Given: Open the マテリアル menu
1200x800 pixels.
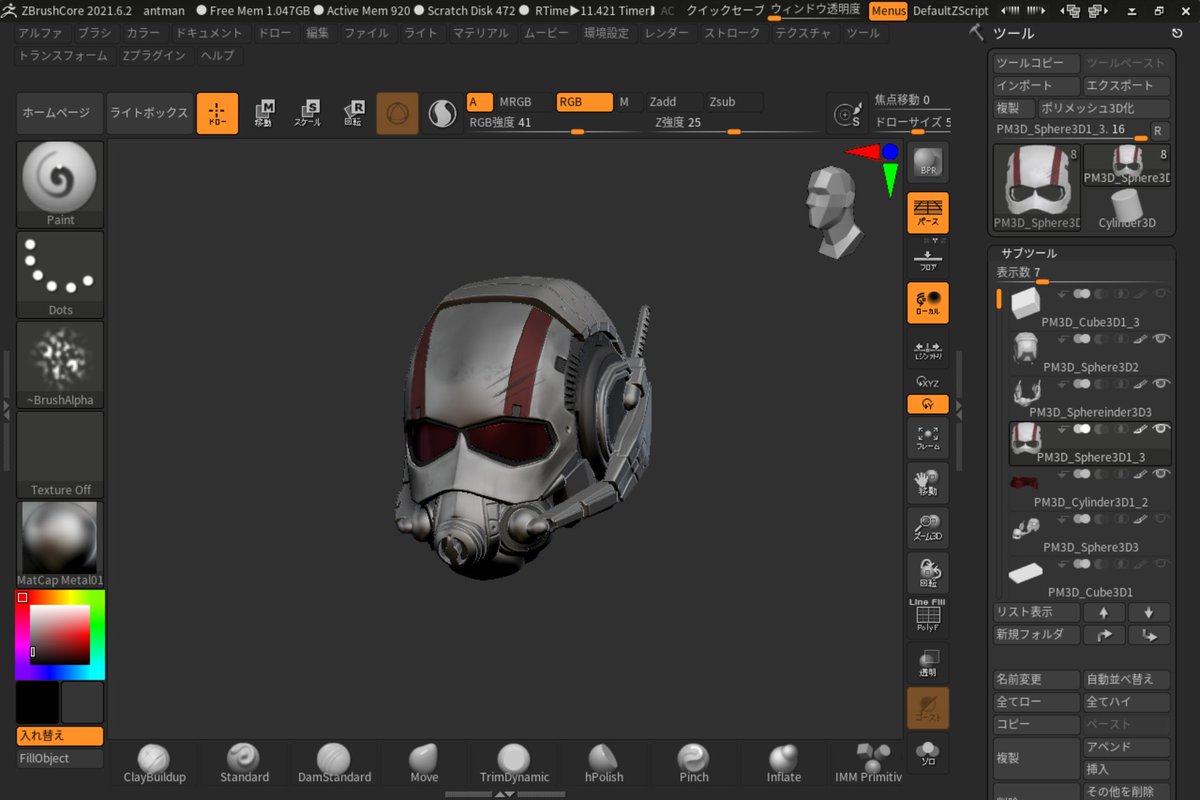Looking at the screenshot, I should (480, 33).
